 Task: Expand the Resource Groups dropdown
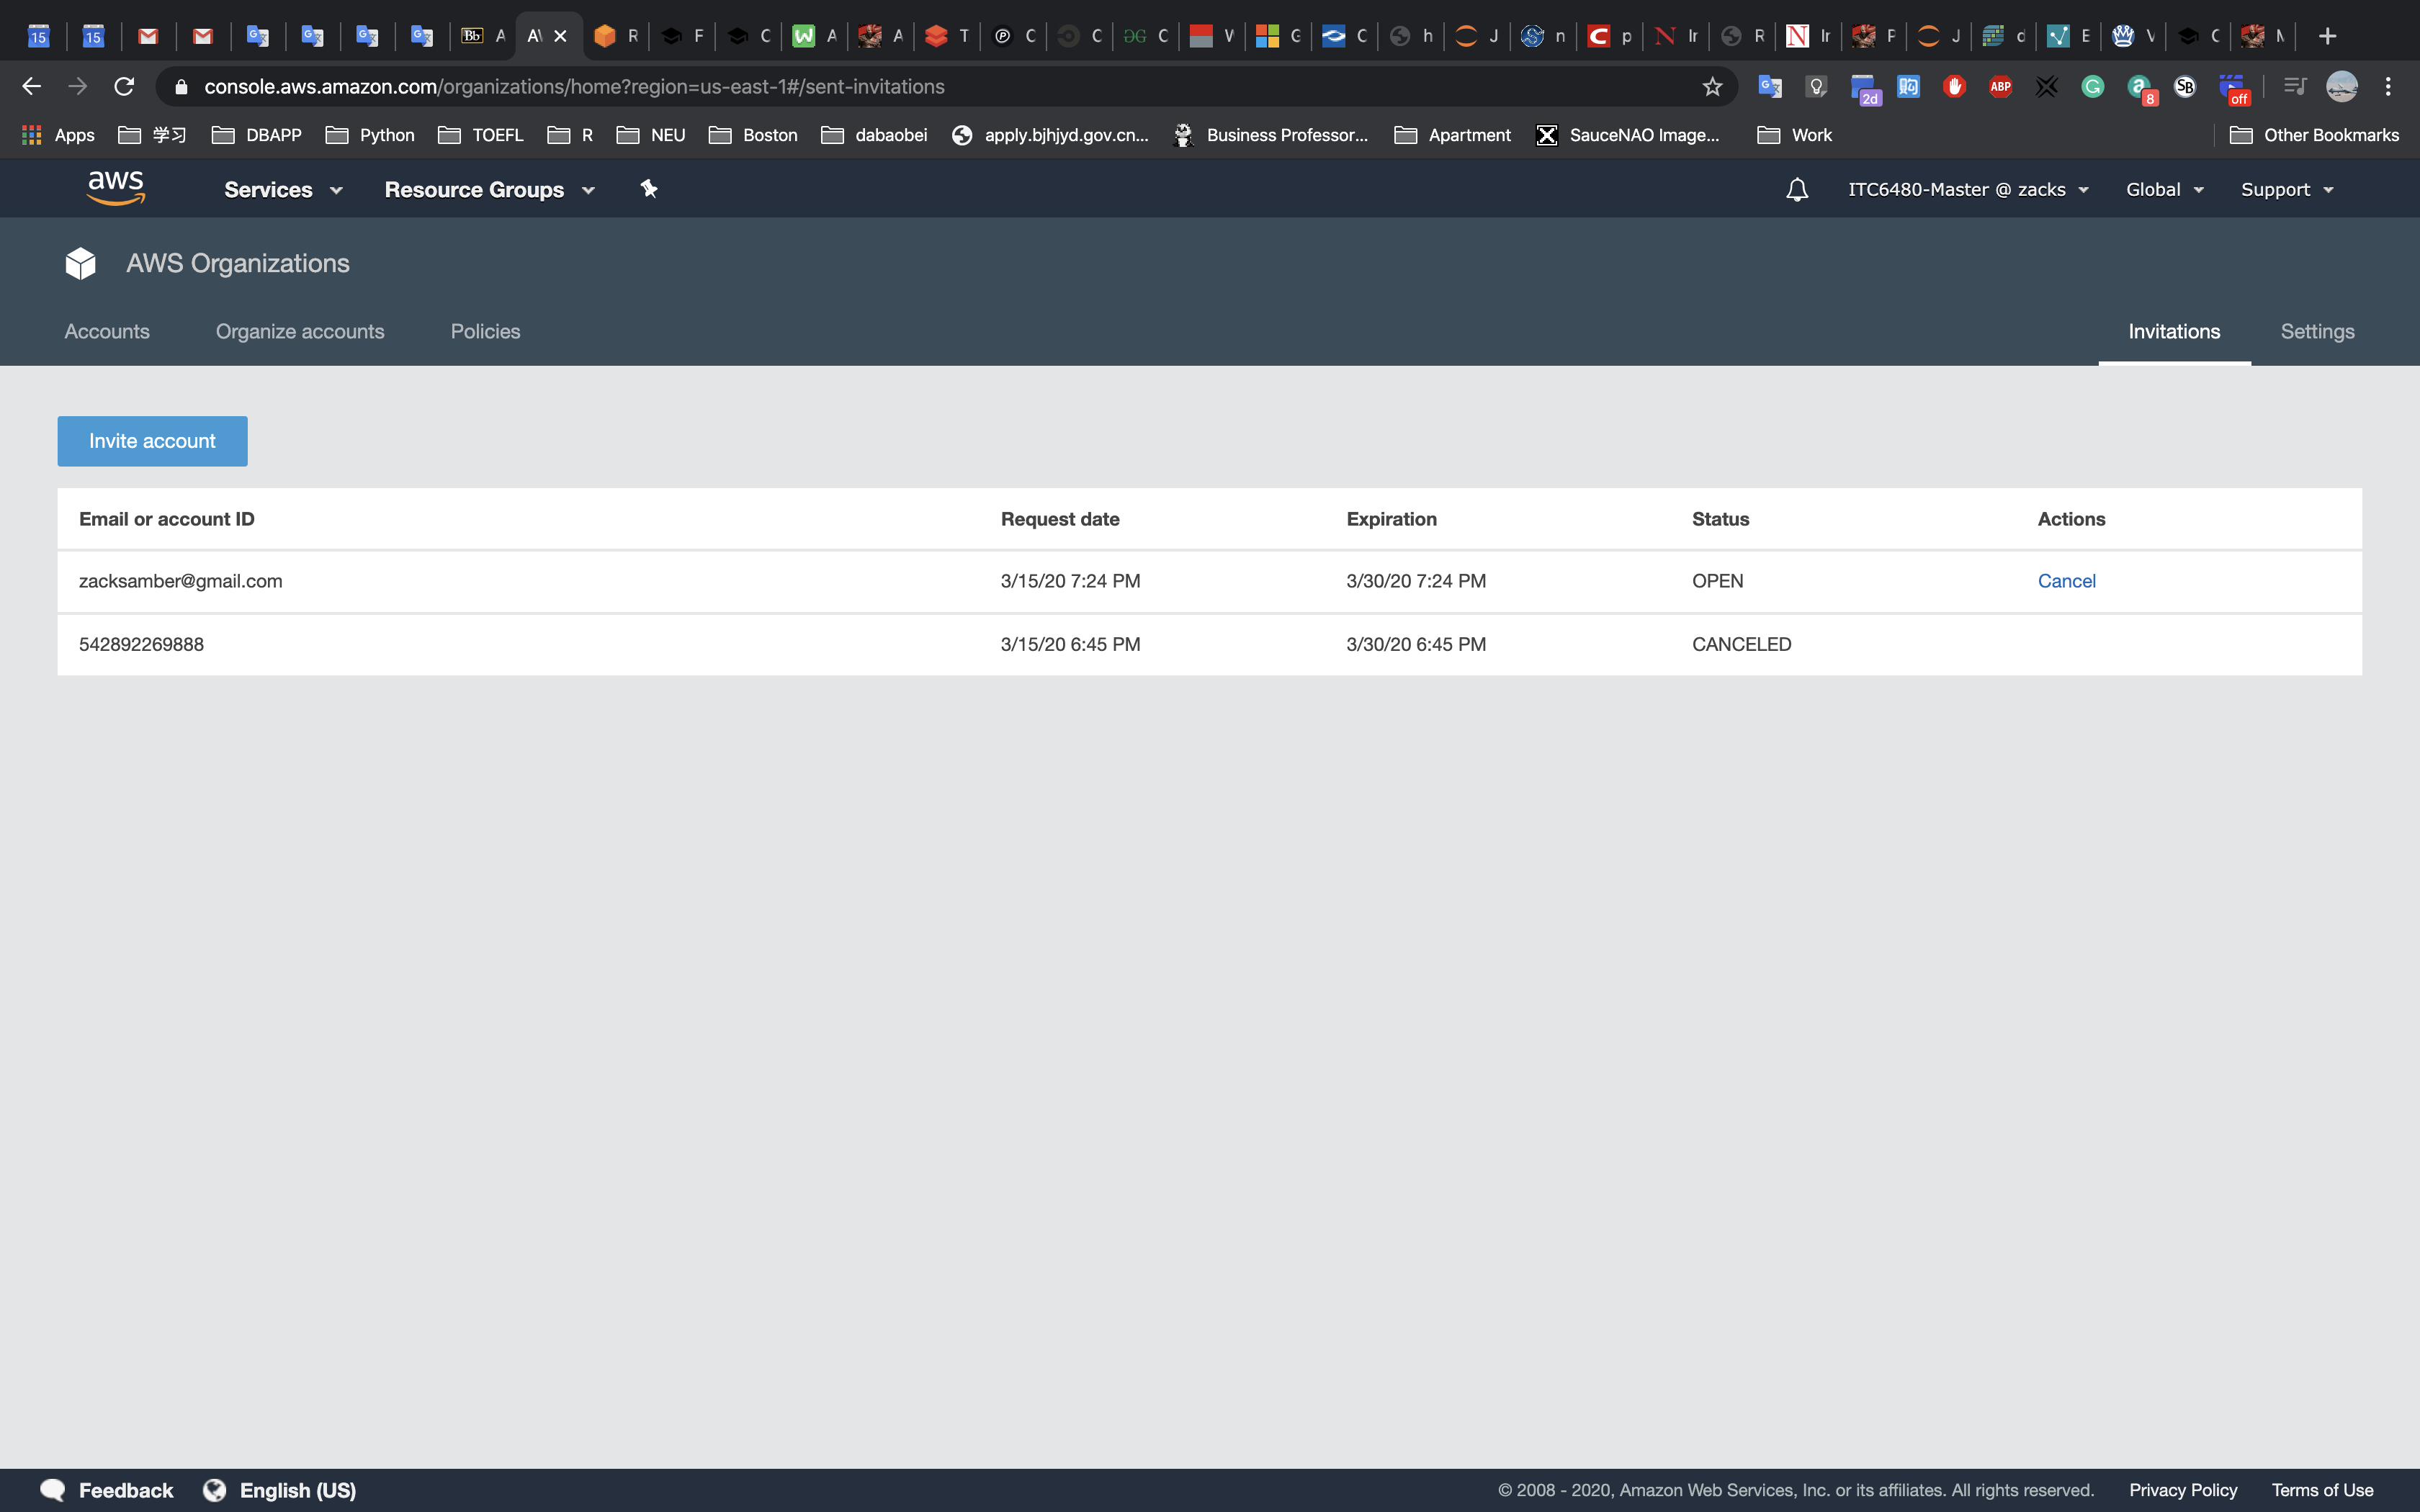(x=489, y=190)
